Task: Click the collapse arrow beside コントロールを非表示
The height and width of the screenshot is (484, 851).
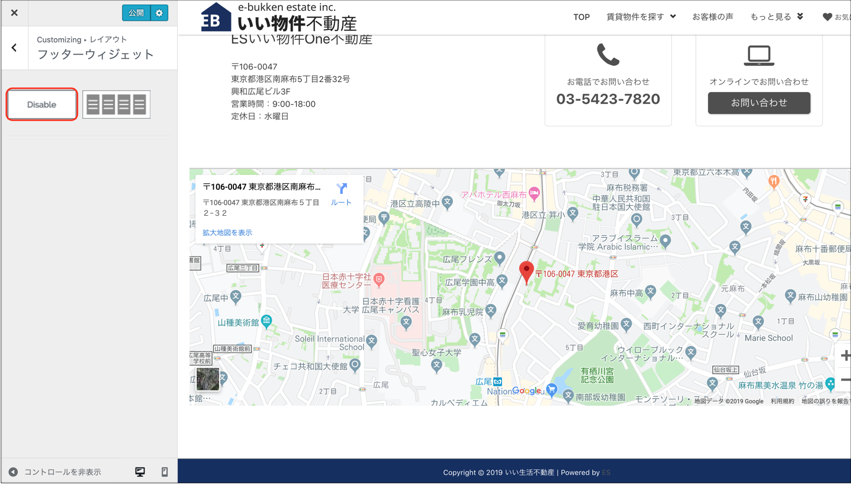Action: click(x=13, y=472)
